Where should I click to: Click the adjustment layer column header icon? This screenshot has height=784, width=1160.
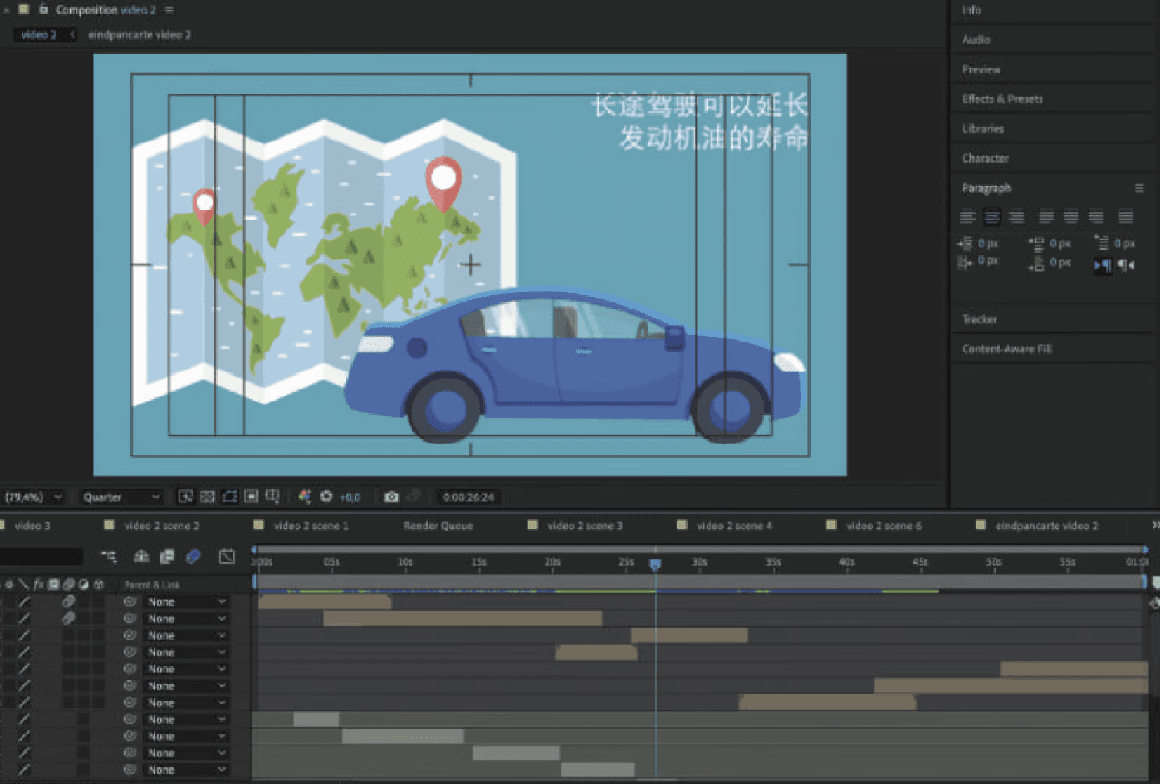84,584
